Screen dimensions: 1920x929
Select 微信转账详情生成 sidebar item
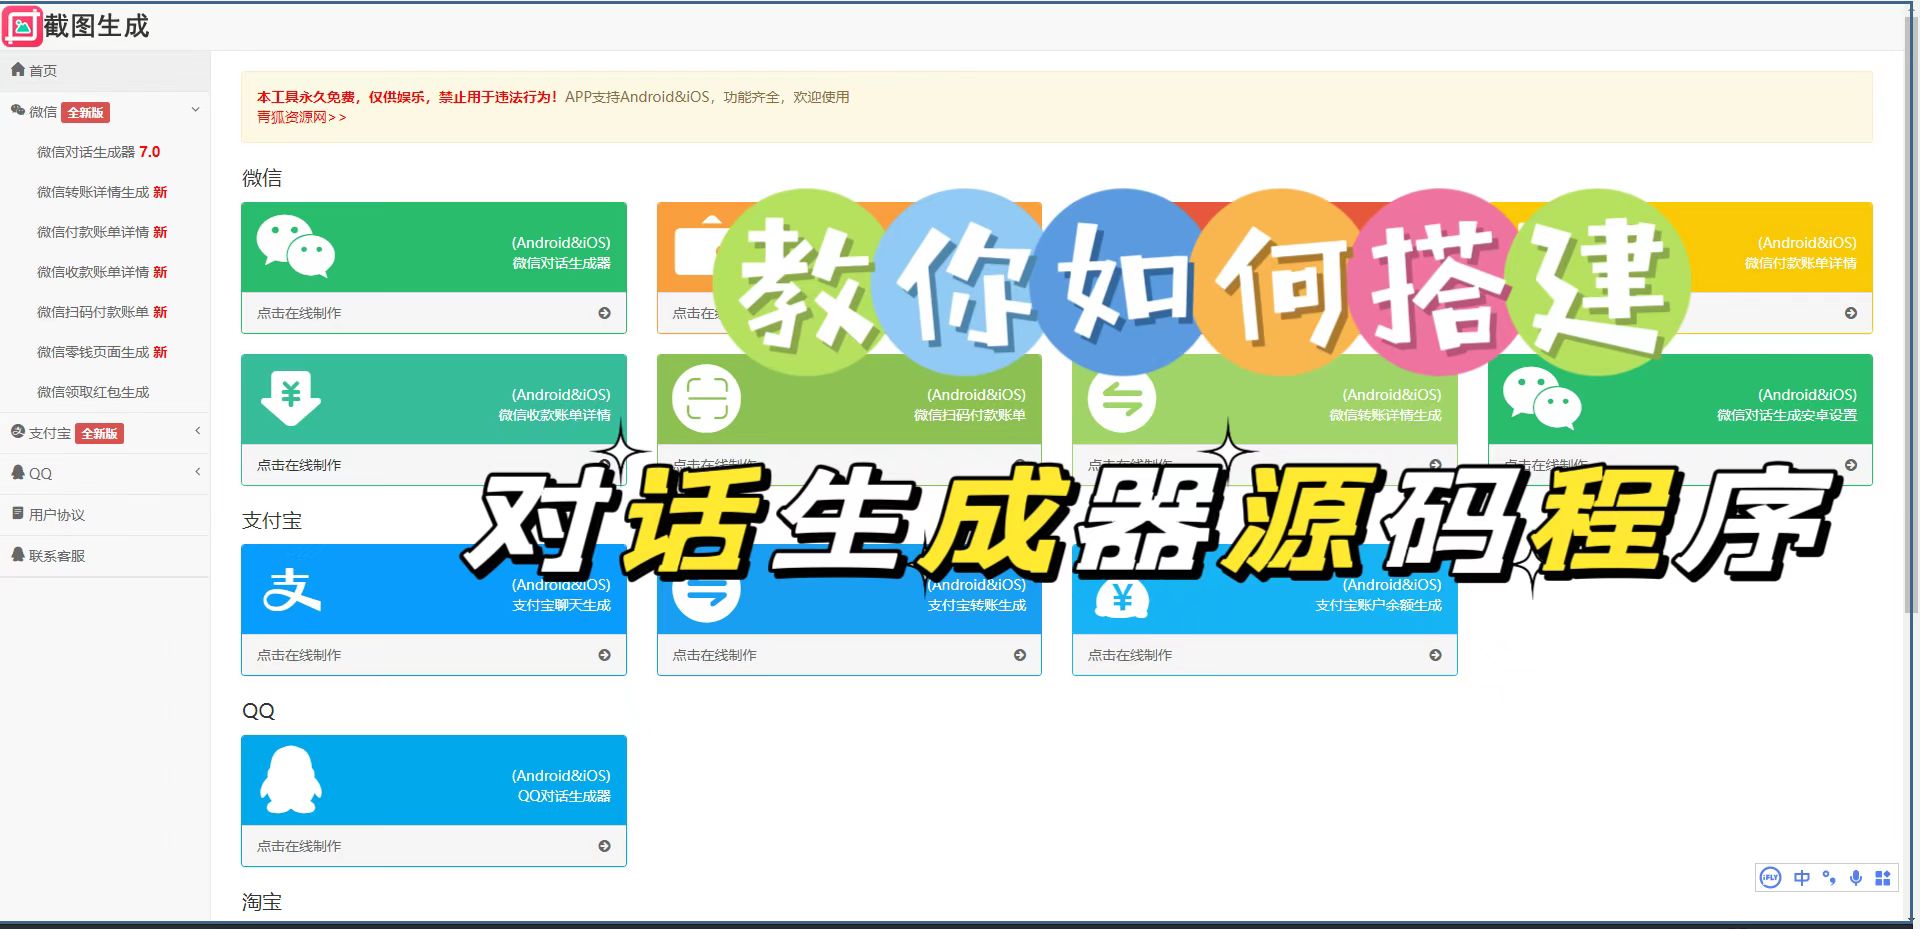(102, 192)
